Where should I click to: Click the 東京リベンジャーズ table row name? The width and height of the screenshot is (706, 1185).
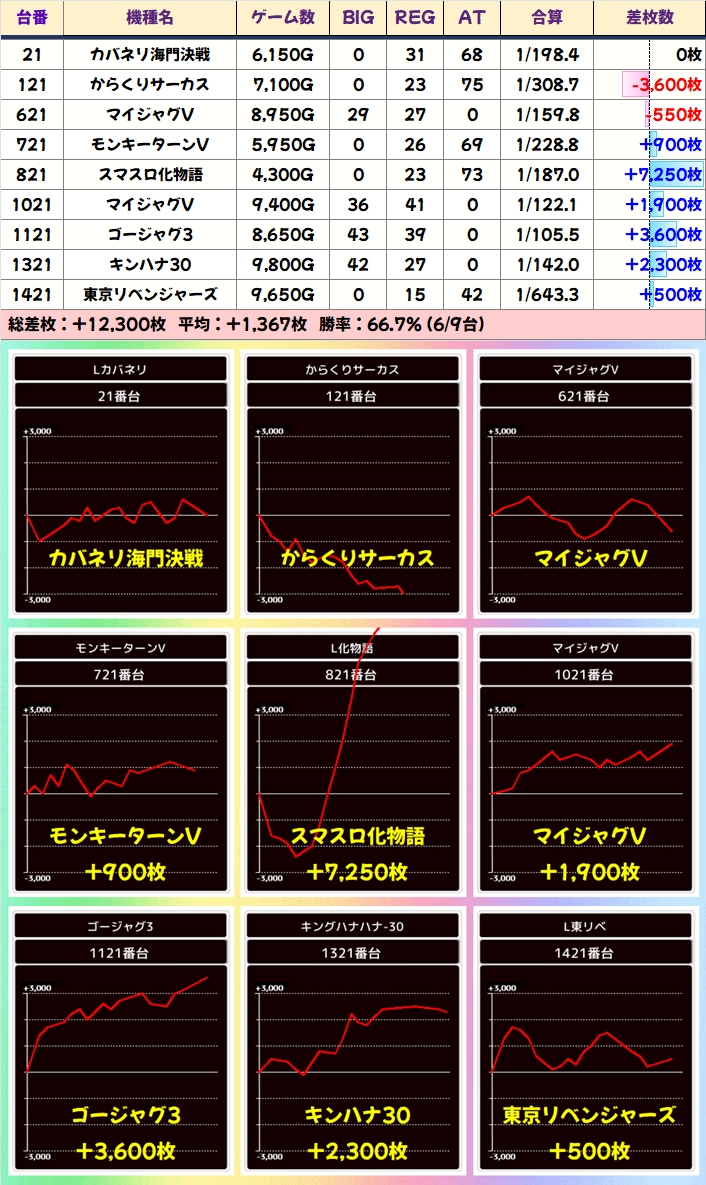[x=150, y=295]
